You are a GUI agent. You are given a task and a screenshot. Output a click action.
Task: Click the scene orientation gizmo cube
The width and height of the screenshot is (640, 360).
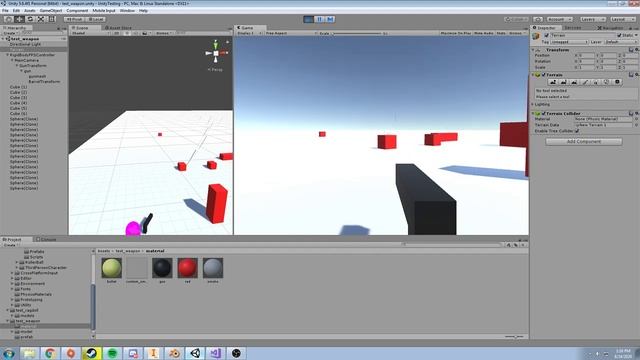(216, 53)
